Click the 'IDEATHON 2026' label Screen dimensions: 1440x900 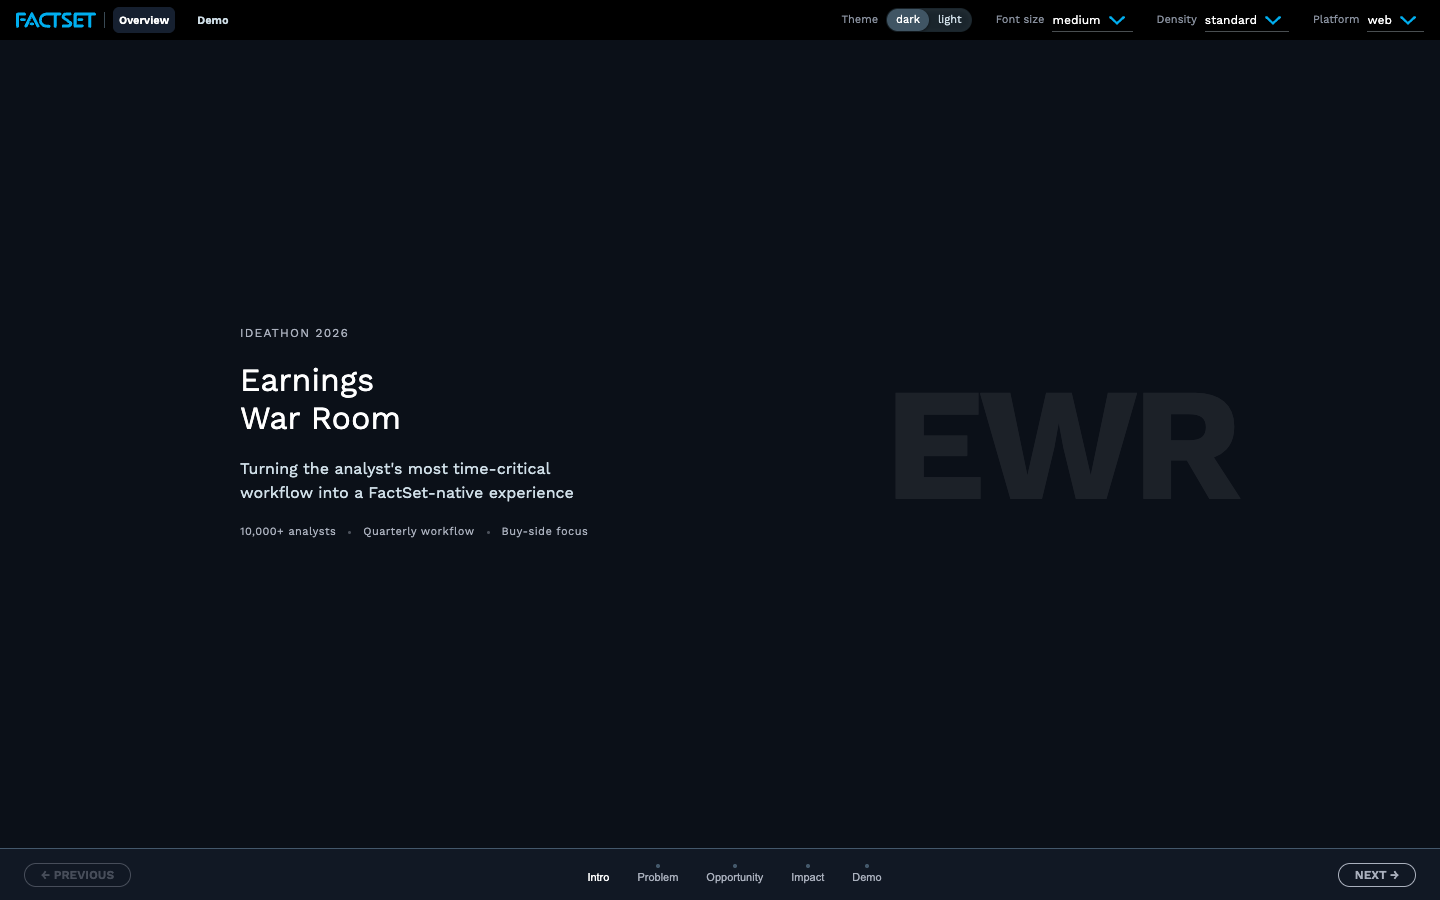tap(294, 333)
